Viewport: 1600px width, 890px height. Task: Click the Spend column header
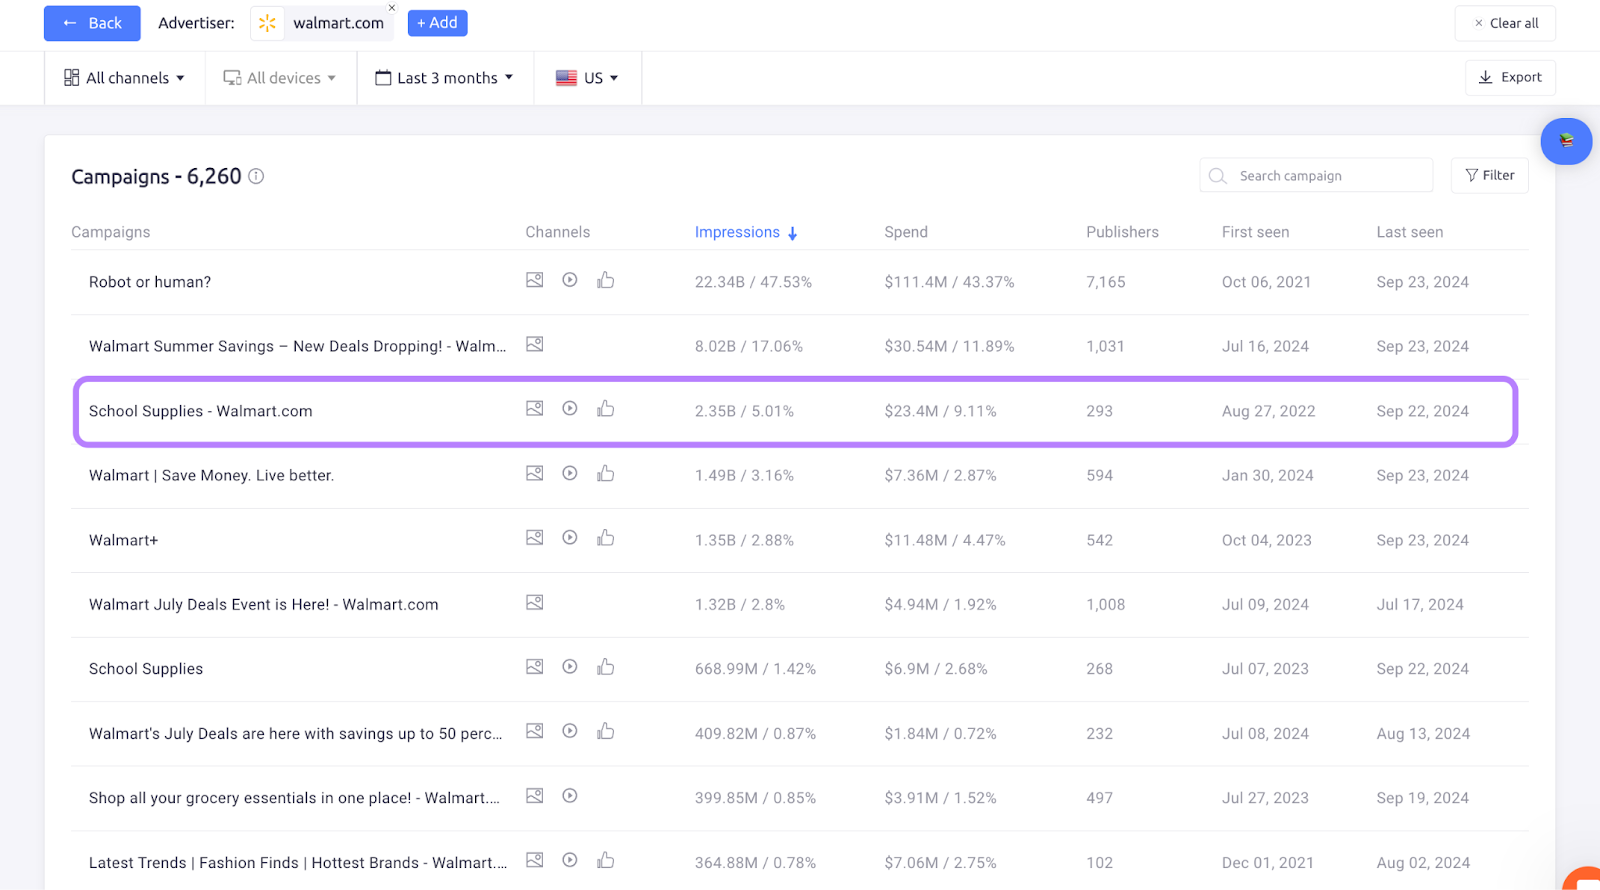click(x=906, y=232)
